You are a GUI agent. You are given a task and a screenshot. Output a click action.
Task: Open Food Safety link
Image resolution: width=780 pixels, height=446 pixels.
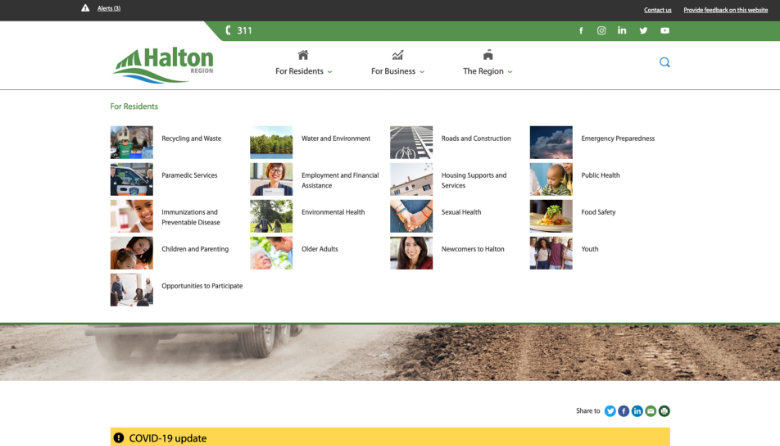[x=598, y=212]
